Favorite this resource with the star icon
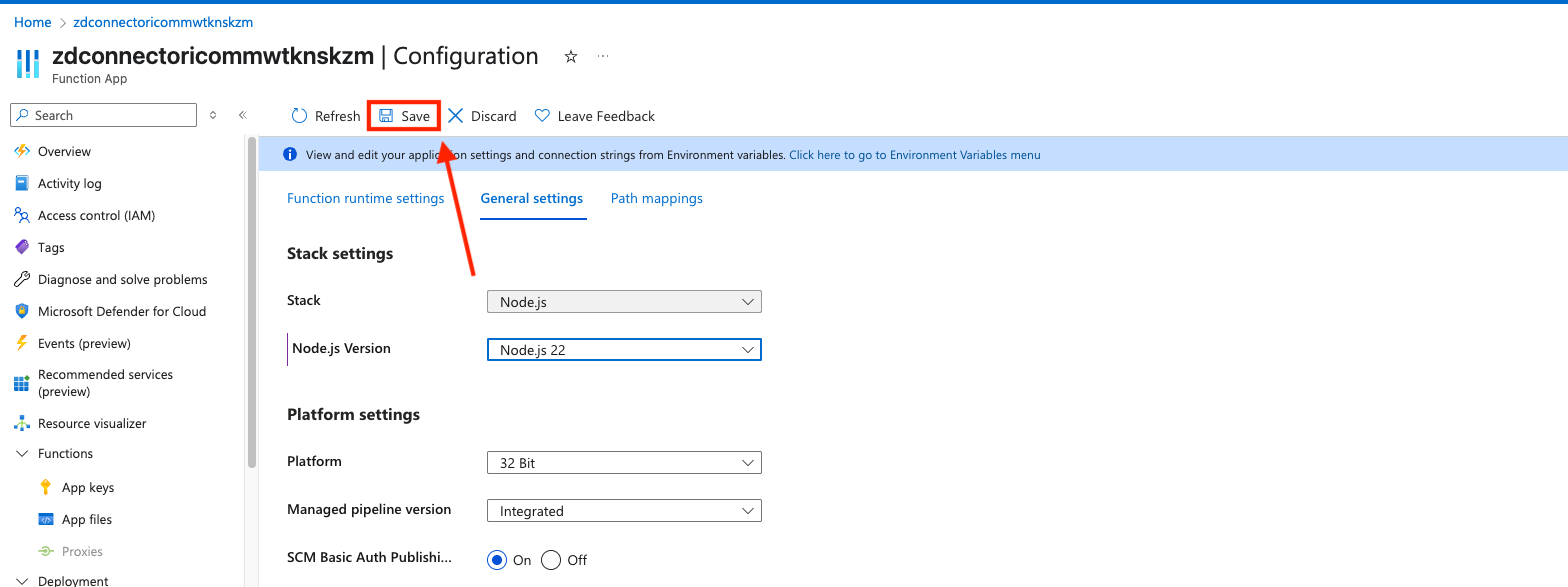1568x587 pixels. click(571, 57)
